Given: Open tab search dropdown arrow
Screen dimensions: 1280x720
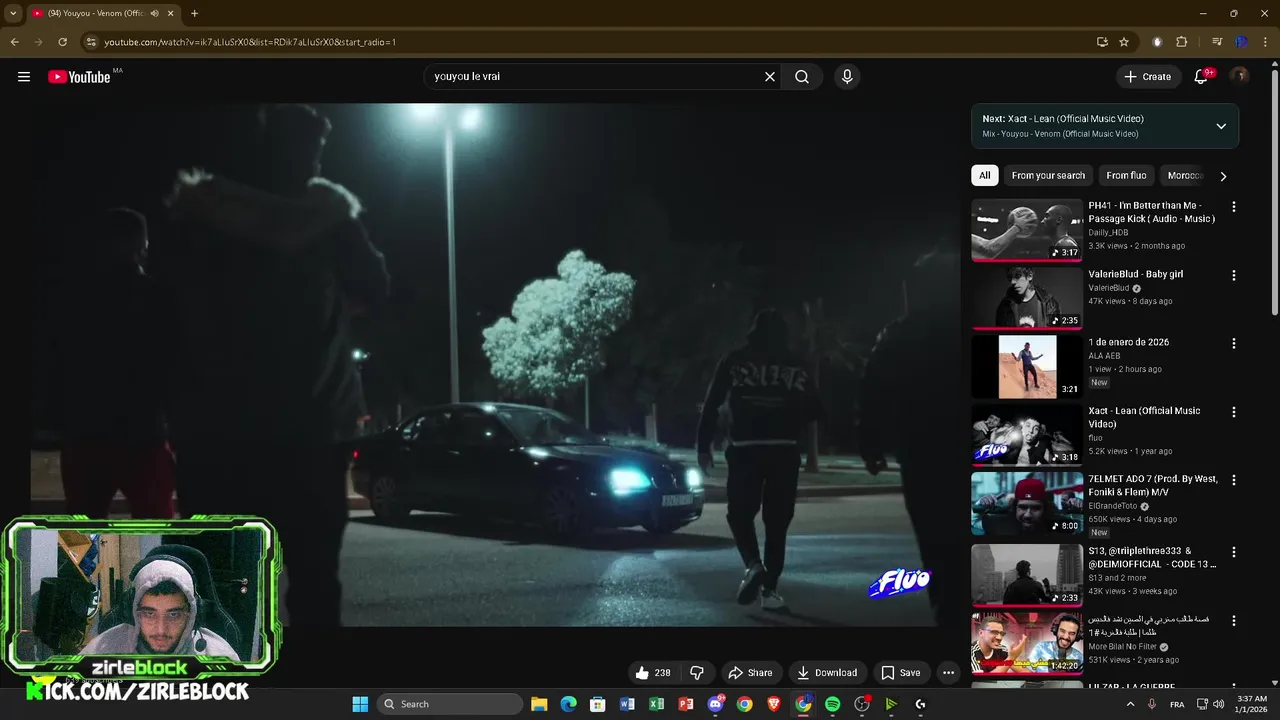Looking at the screenshot, I should [x=13, y=13].
